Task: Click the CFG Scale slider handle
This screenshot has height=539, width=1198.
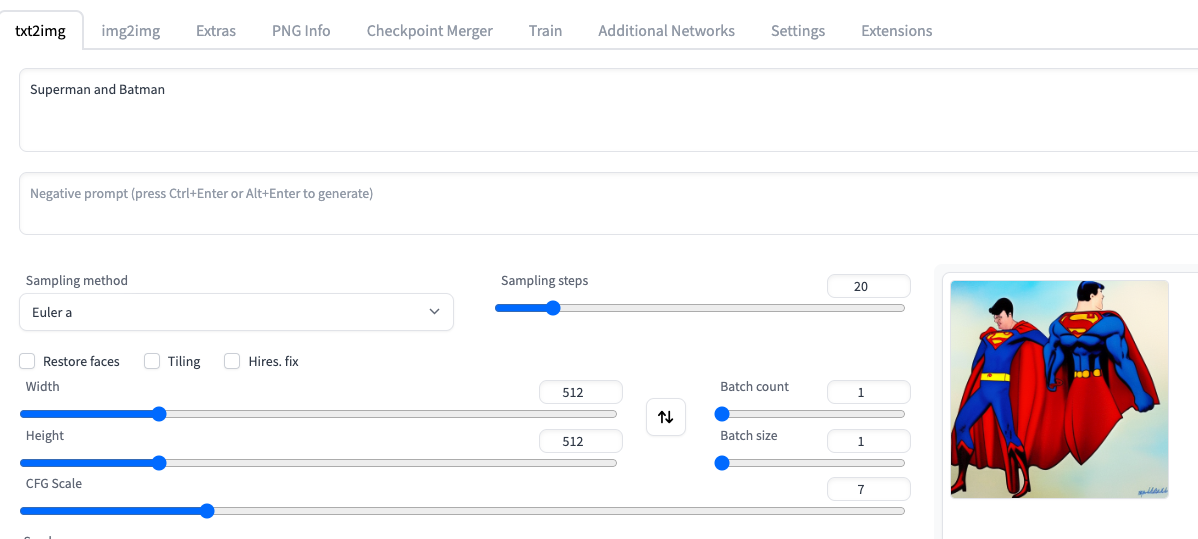Action: pos(206,511)
